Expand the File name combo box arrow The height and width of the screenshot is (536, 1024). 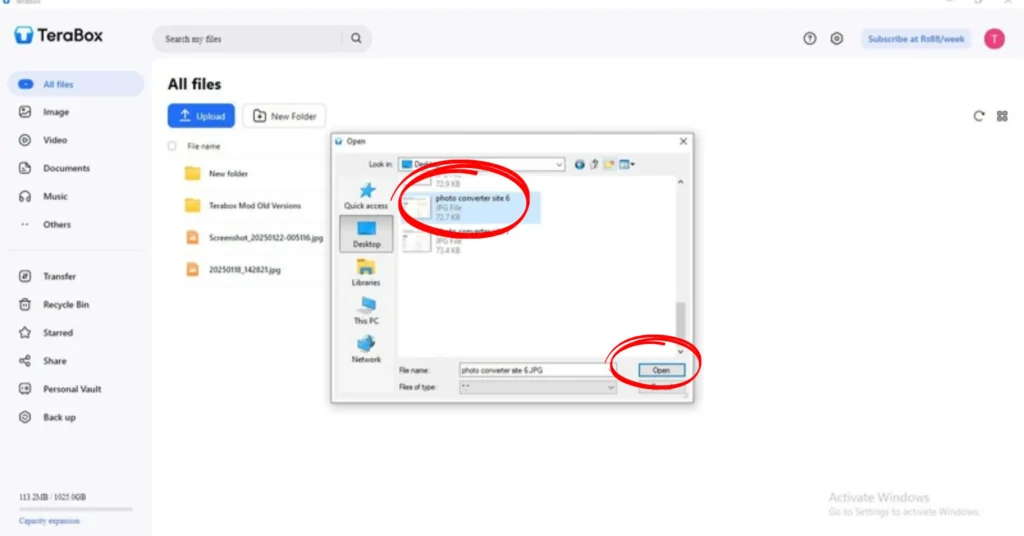611,370
